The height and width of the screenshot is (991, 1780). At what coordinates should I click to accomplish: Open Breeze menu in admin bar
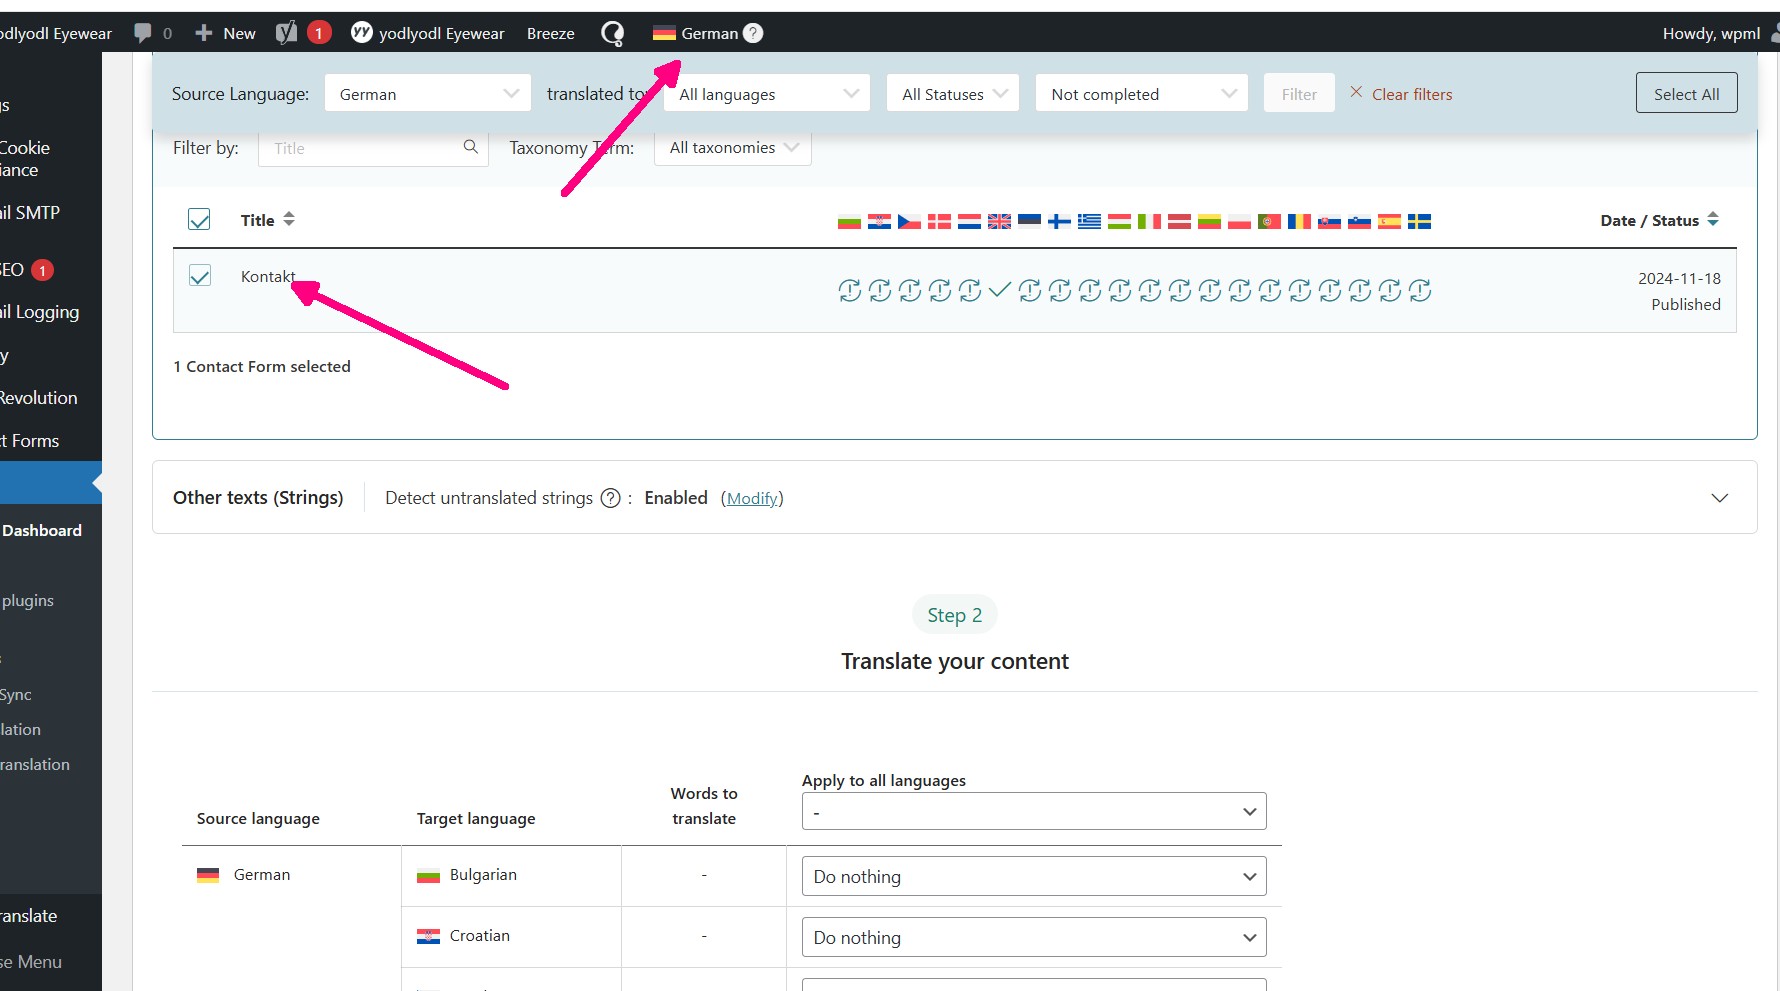coord(550,33)
